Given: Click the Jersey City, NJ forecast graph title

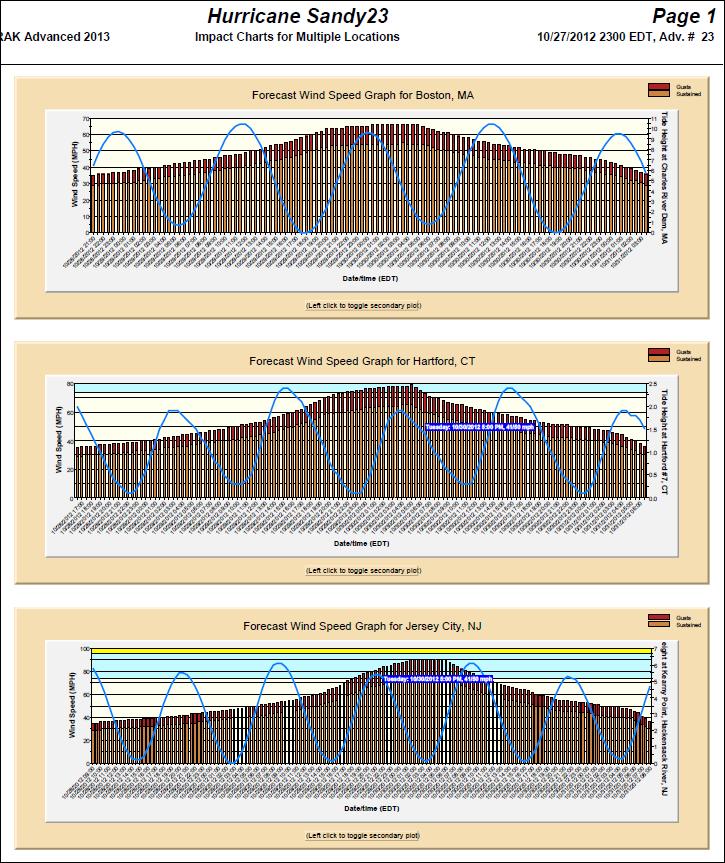Looking at the screenshot, I should click(362, 626).
